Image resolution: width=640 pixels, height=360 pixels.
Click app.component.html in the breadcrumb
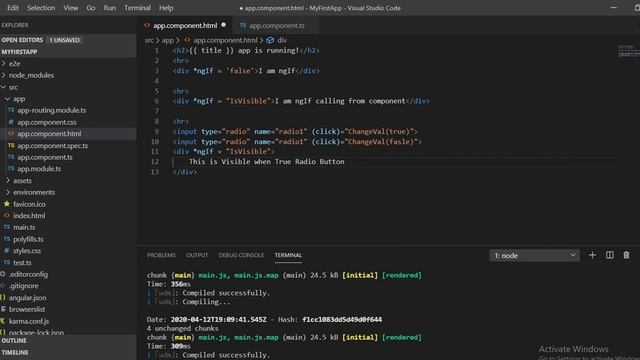(x=225, y=40)
